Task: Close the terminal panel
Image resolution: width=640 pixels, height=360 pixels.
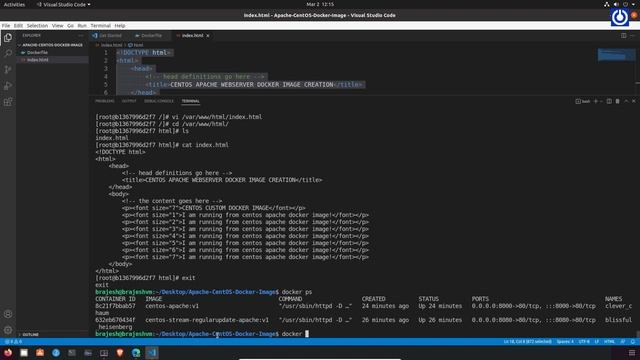Action: click(634, 101)
